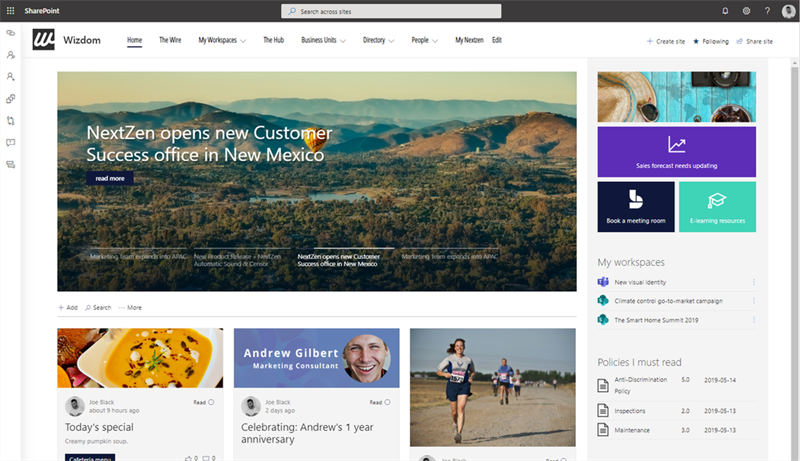Open user profile avatar
The height and width of the screenshot is (461, 800).
[x=789, y=11]
